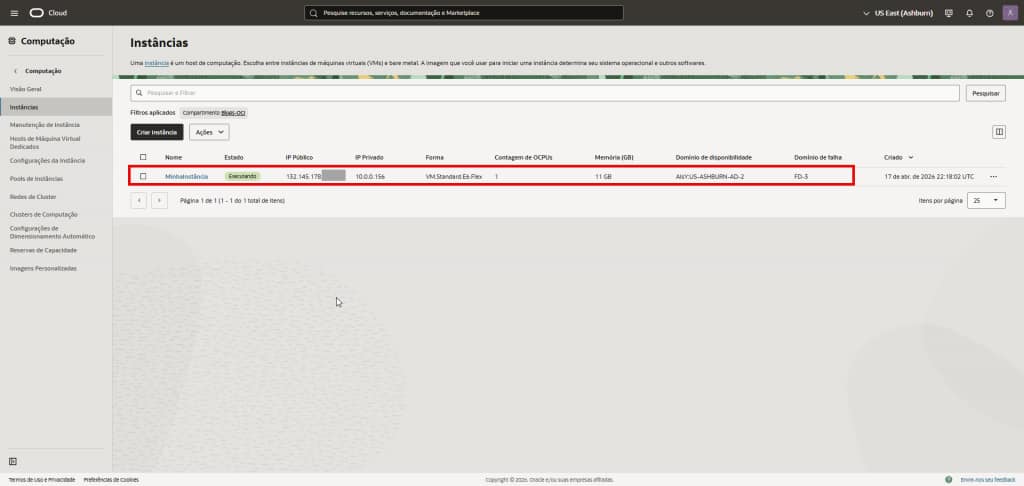This screenshot has width=1024, height=486.
Task: Click the 11 GB memory cell
Action: point(603,176)
